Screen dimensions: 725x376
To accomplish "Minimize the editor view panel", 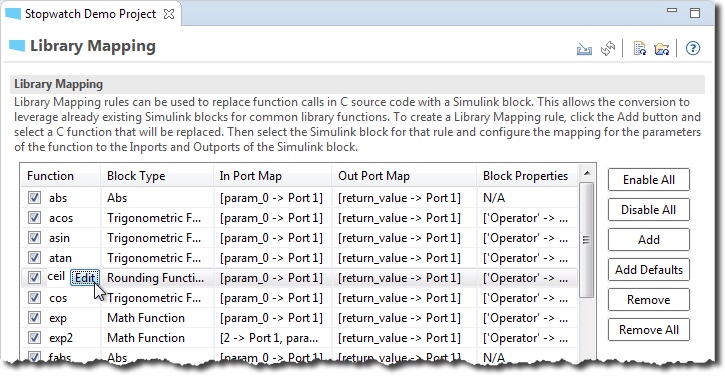I will point(672,10).
